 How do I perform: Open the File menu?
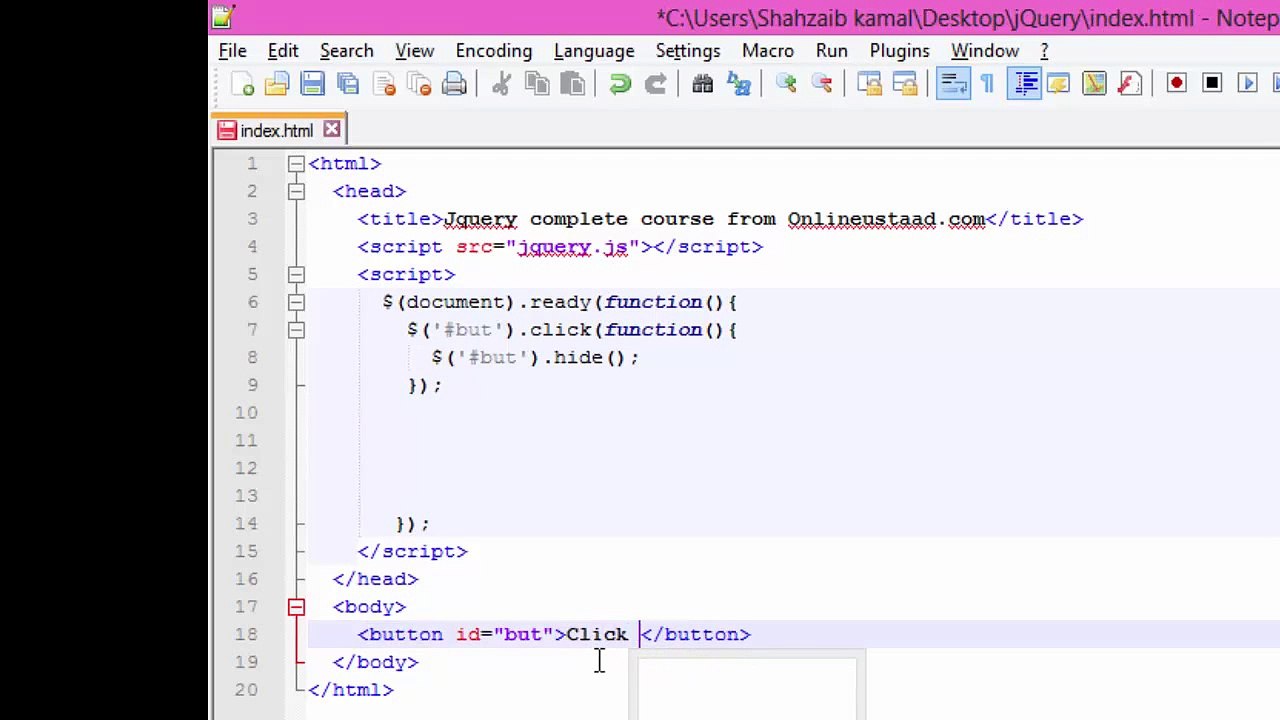click(x=232, y=51)
